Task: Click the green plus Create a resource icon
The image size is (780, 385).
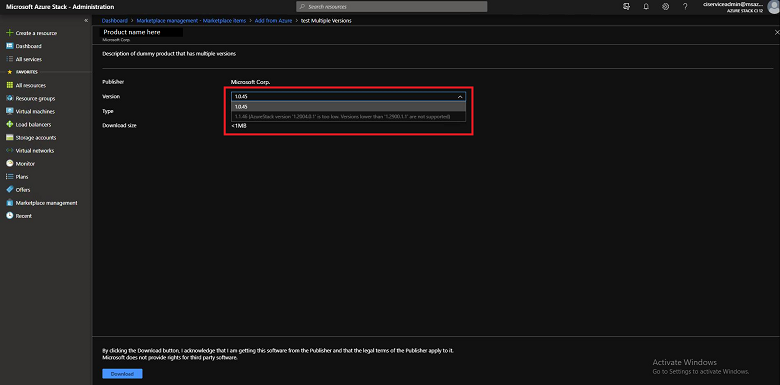Action: (9, 33)
